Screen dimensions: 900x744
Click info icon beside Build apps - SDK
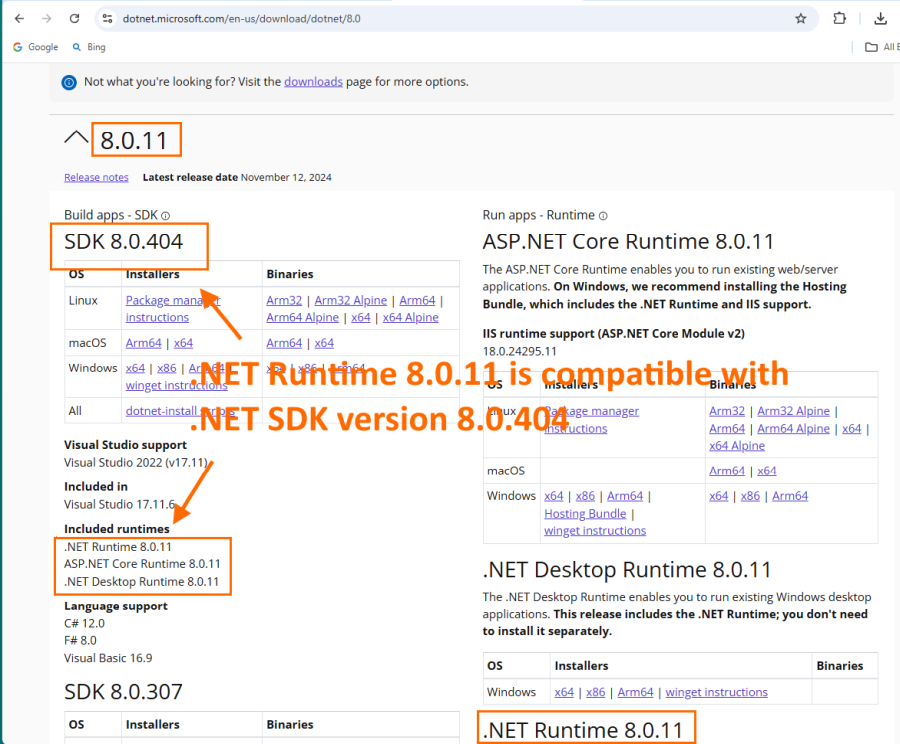point(166,216)
